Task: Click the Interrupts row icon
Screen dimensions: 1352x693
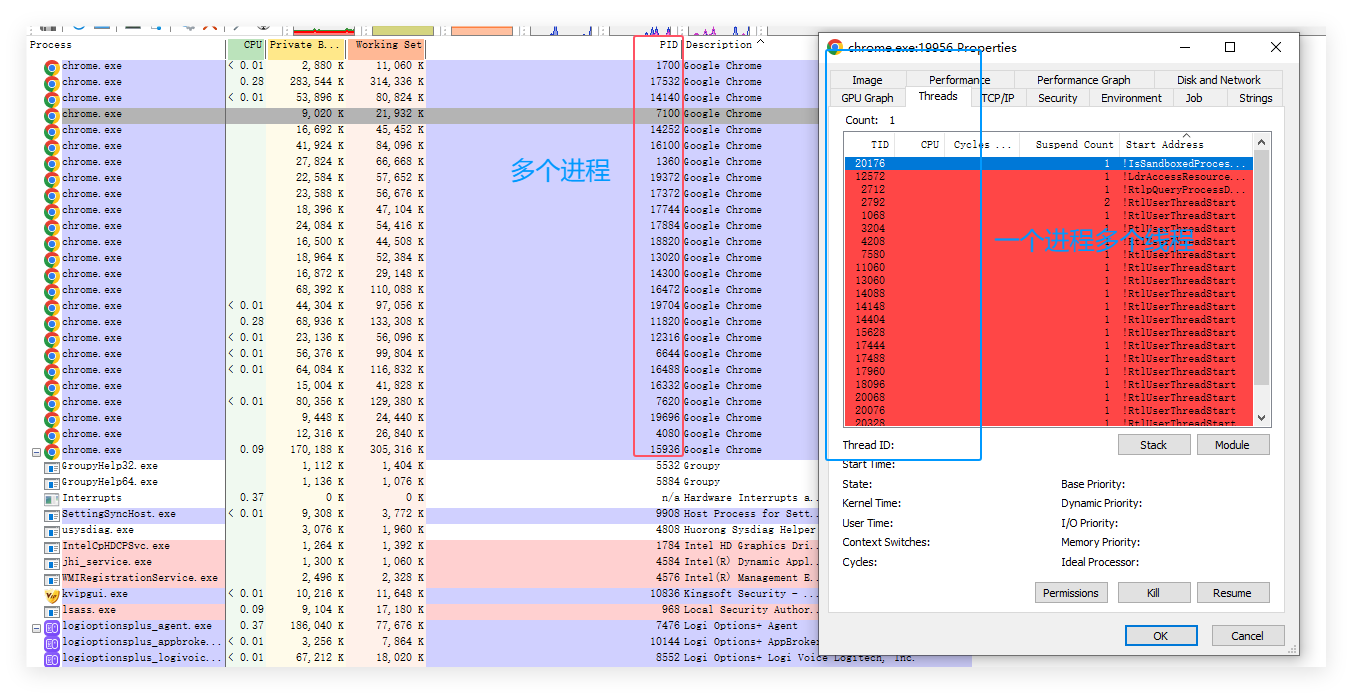Action: click(51, 499)
